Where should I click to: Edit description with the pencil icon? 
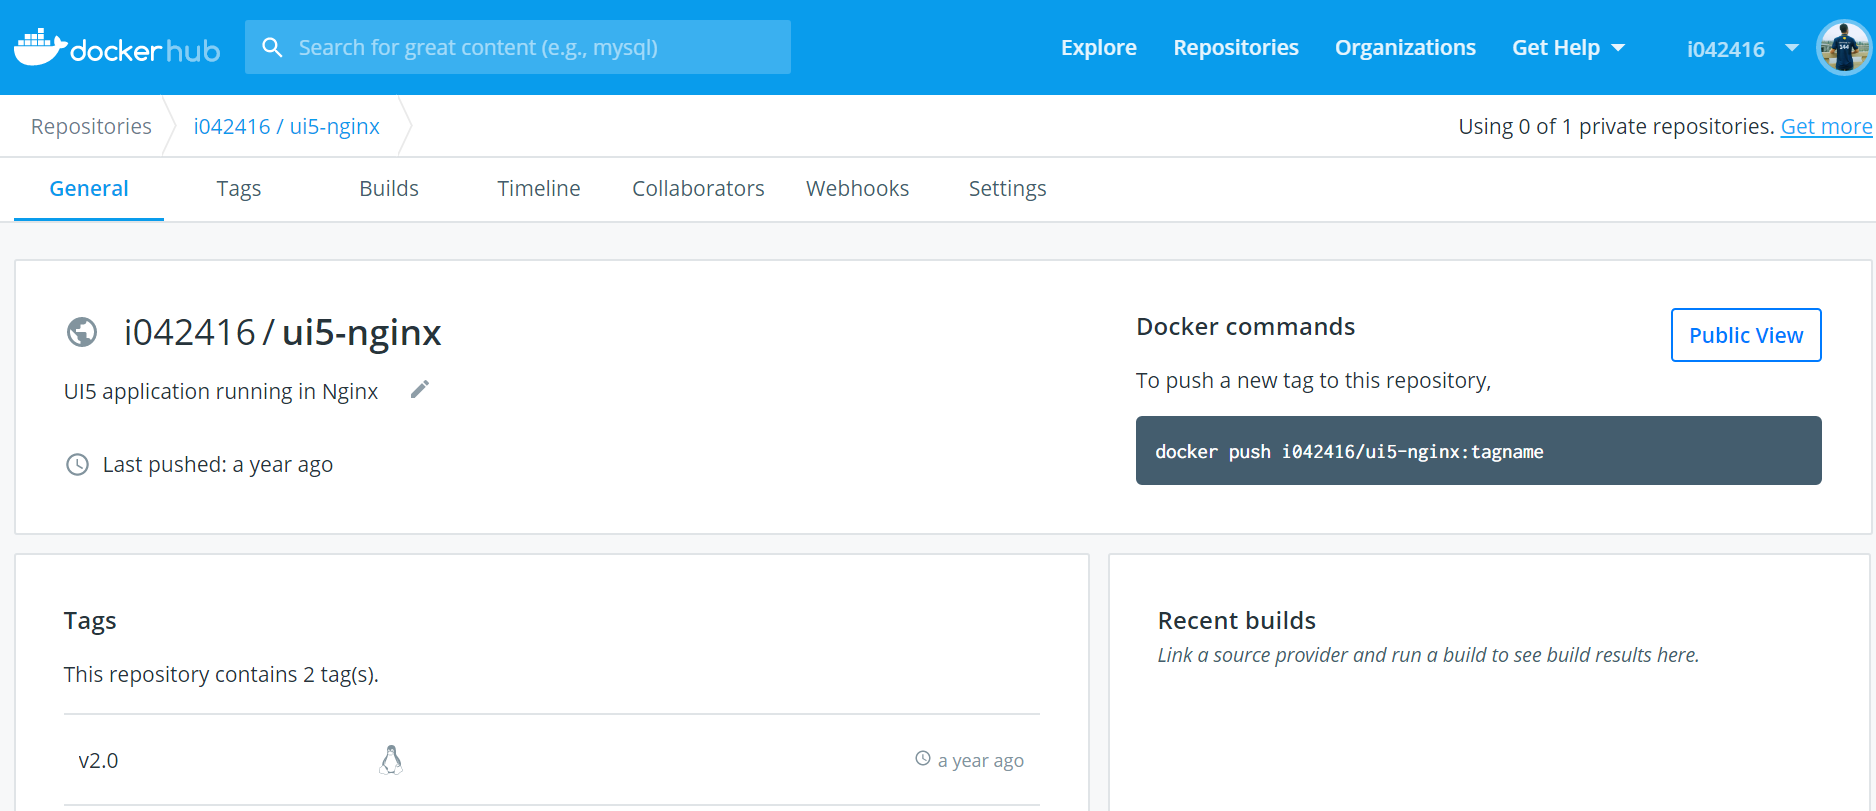click(x=420, y=389)
